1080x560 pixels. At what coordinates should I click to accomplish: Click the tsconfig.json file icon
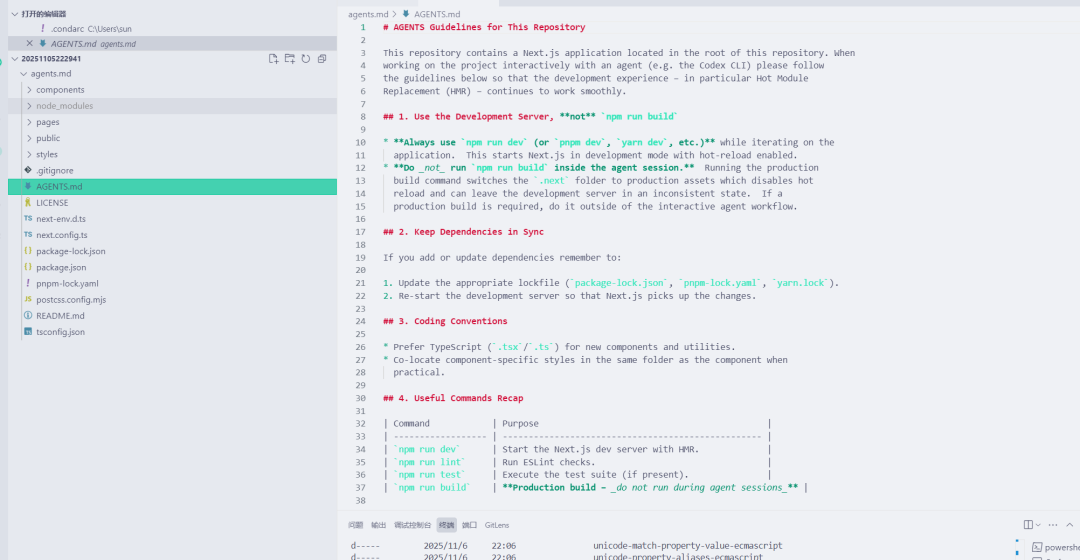coord(28,331)
